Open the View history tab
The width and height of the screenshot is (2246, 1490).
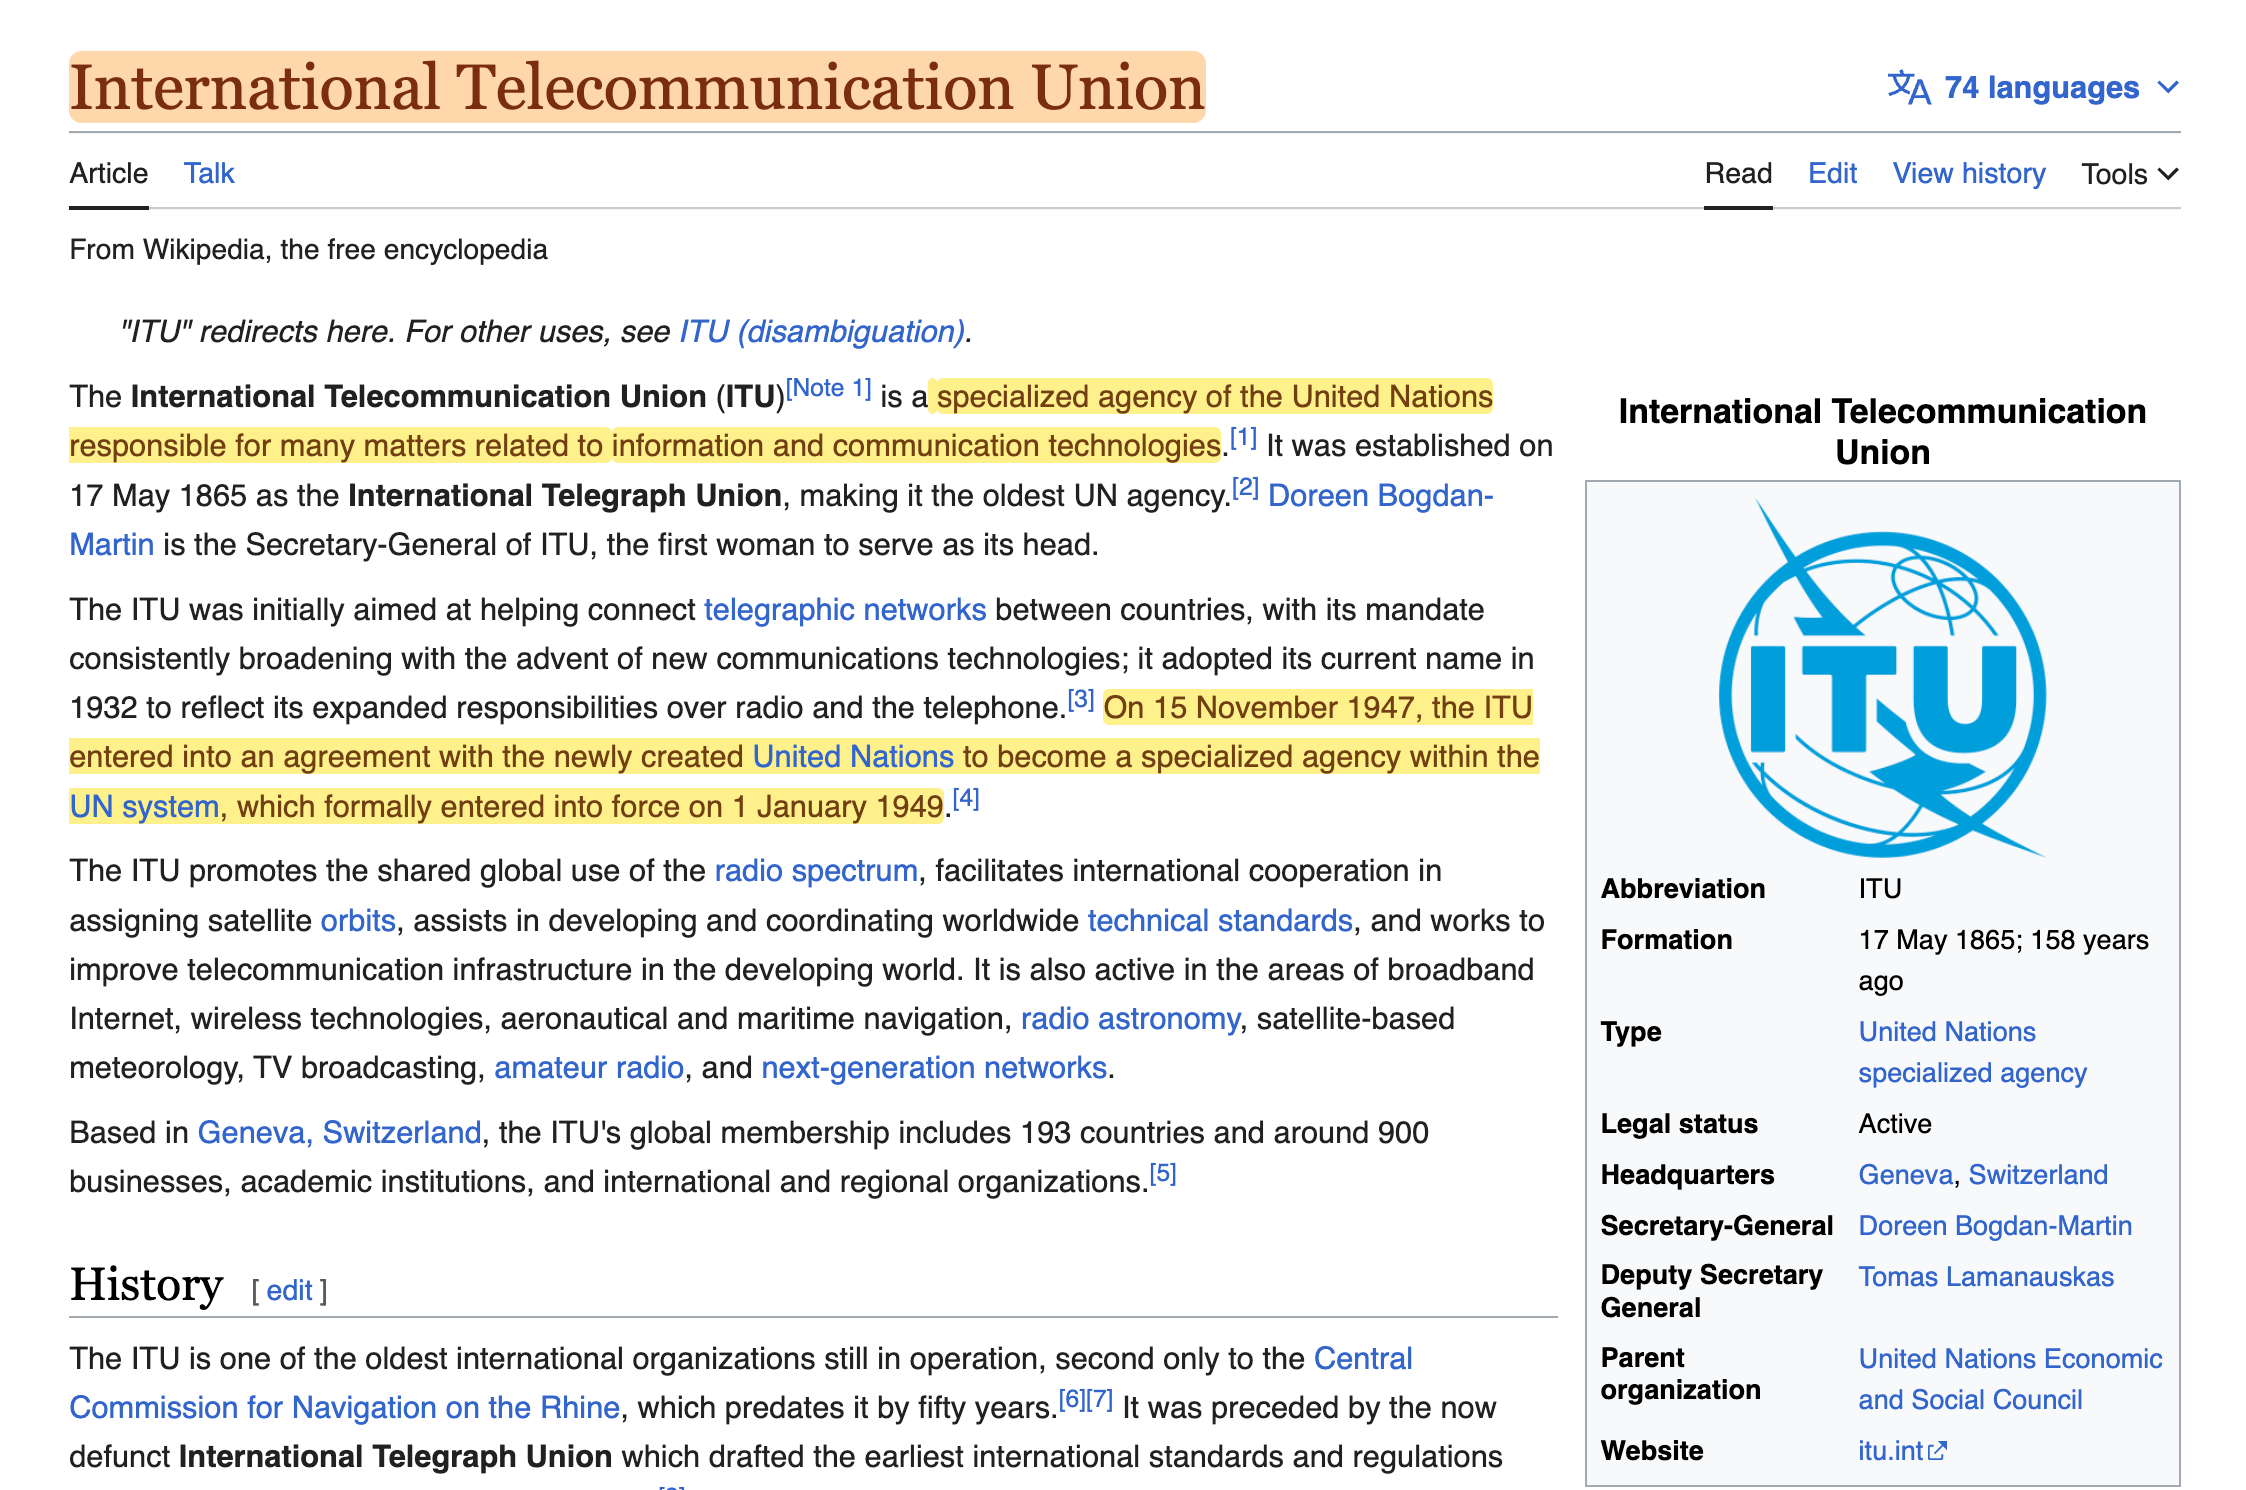[1969, 173]
